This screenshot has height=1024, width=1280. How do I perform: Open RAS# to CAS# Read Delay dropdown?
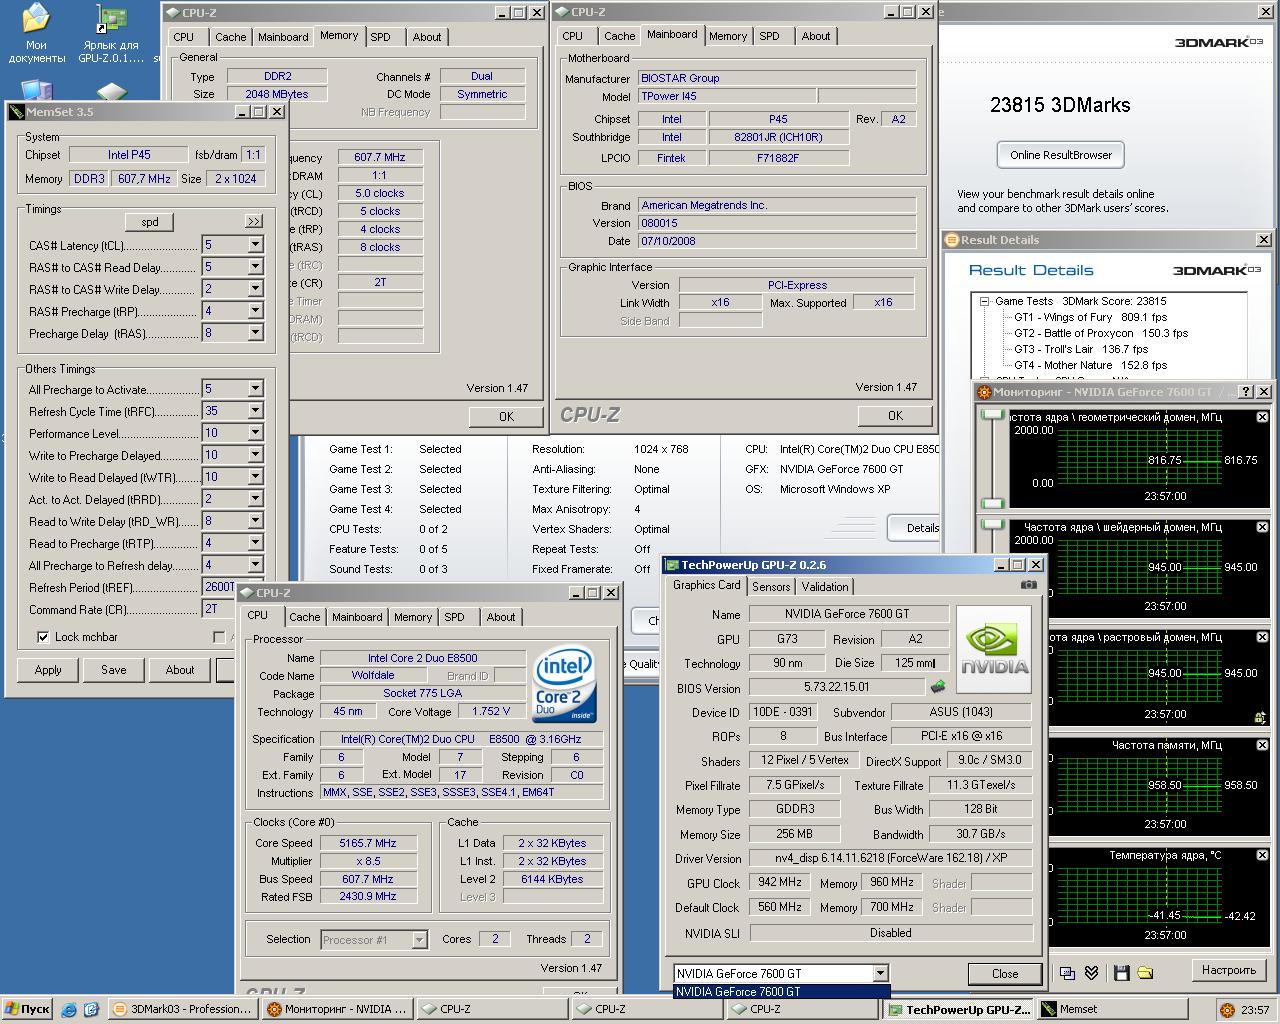255,267
